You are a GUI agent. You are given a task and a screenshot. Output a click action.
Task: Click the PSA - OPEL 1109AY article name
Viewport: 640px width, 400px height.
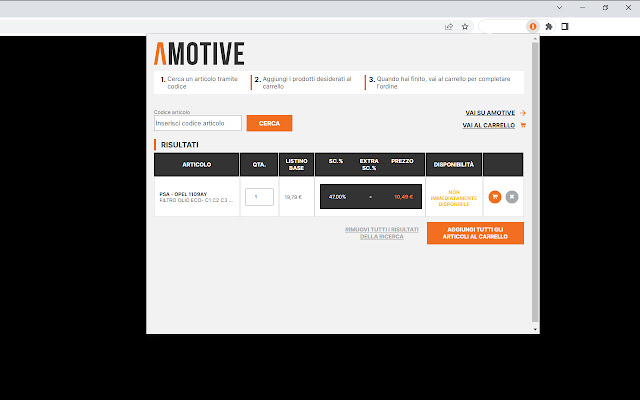pos(183,194)
